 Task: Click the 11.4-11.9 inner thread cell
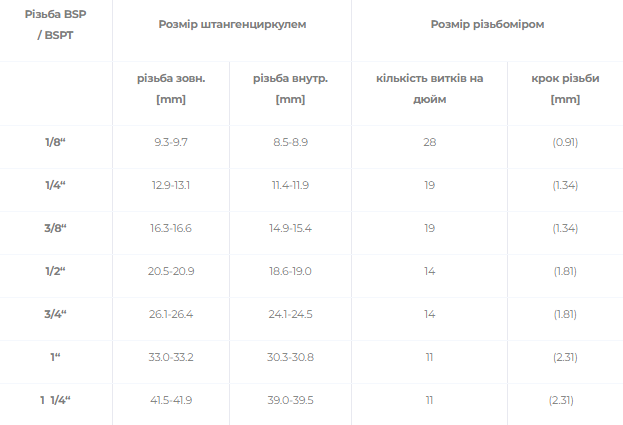tap(290, 185)
